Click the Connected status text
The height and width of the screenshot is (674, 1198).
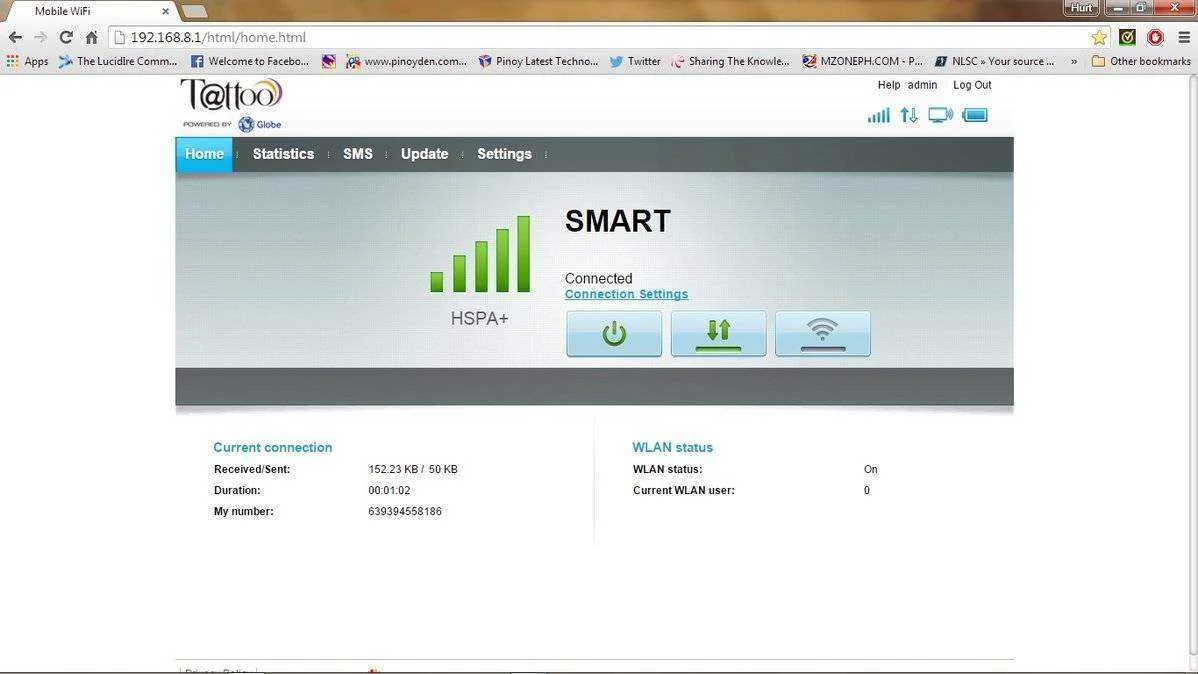click(x=598, y=278)
